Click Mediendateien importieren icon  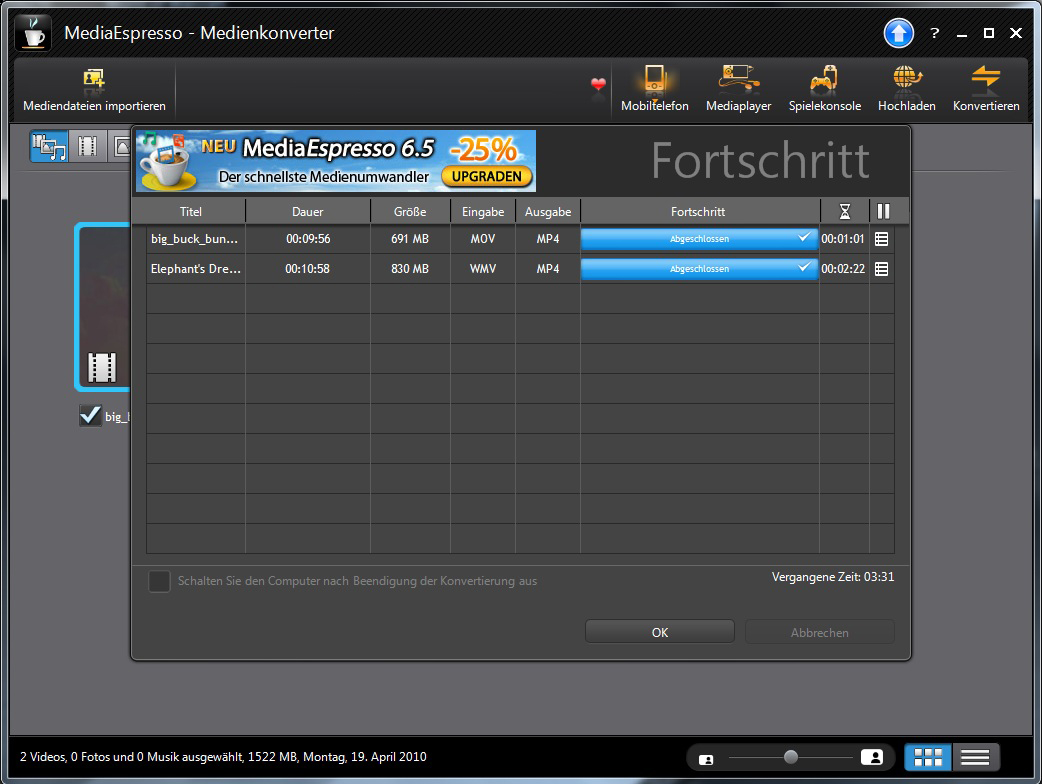pyautogui.click(x=94, y=80)
